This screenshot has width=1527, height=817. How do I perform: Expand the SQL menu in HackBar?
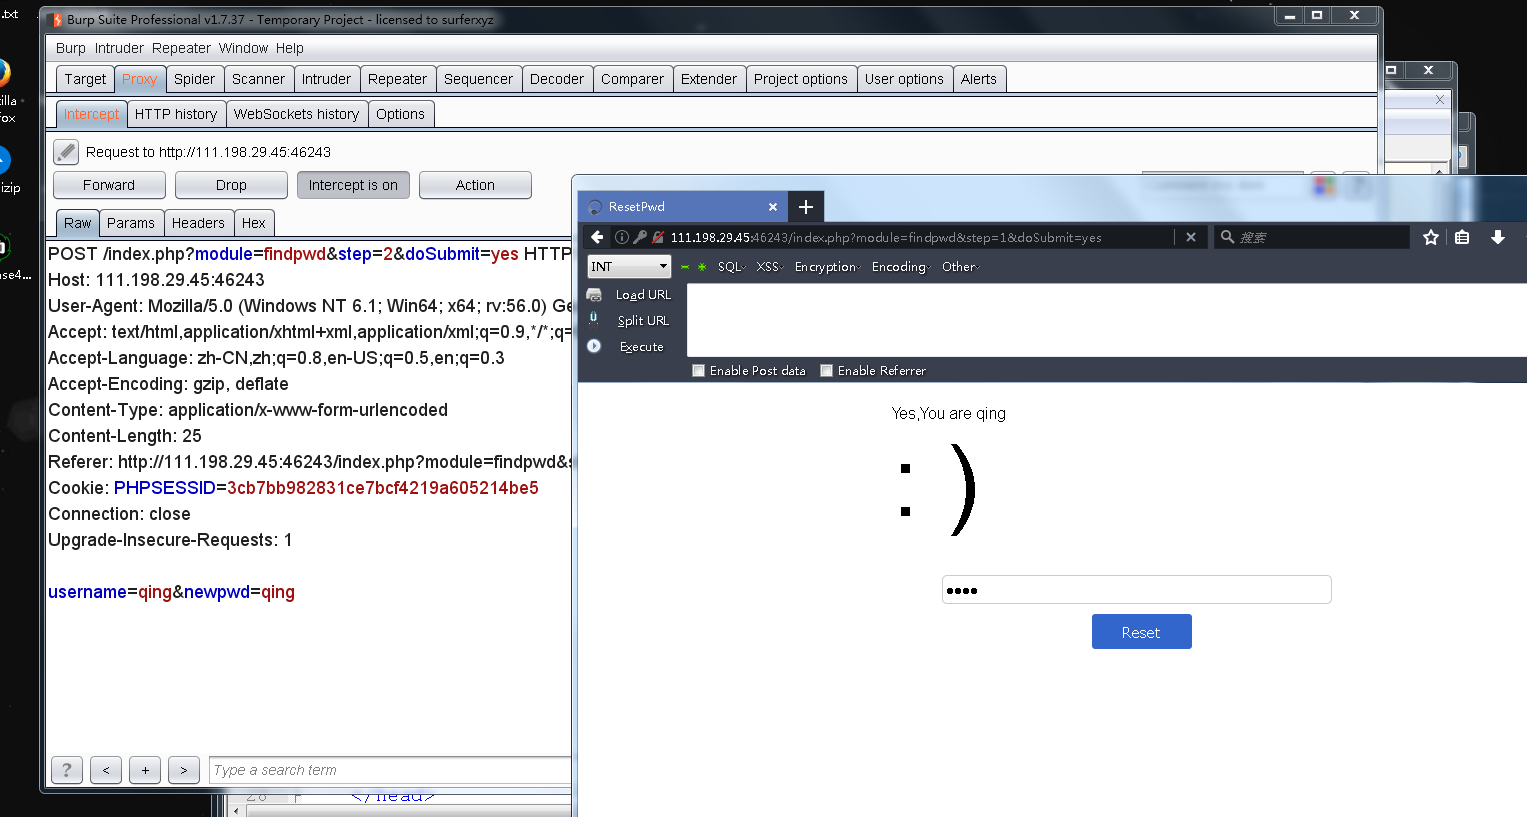point(731,267)
